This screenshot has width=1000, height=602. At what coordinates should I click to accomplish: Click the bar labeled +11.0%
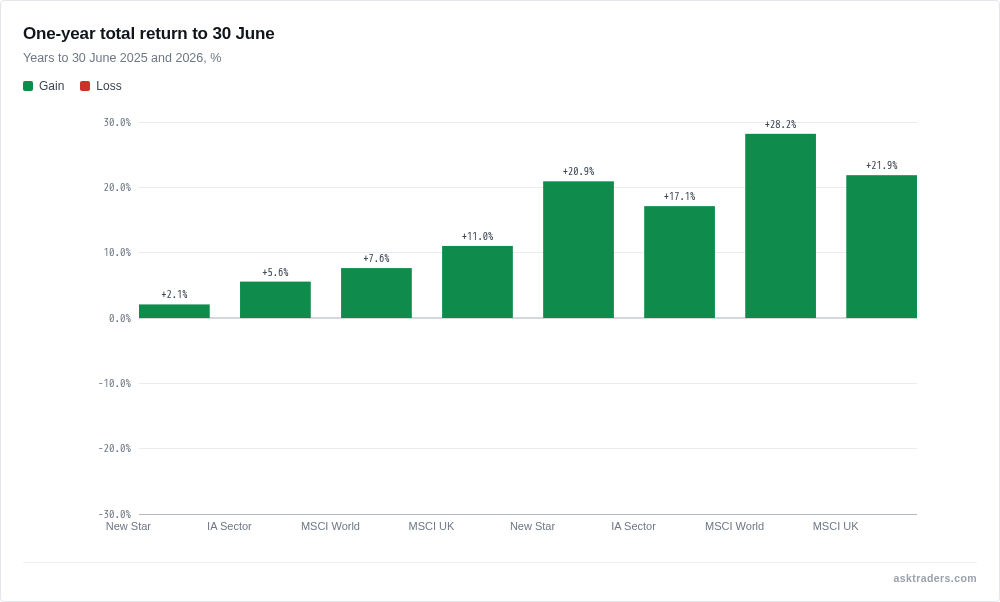click(x=477, y=282)
